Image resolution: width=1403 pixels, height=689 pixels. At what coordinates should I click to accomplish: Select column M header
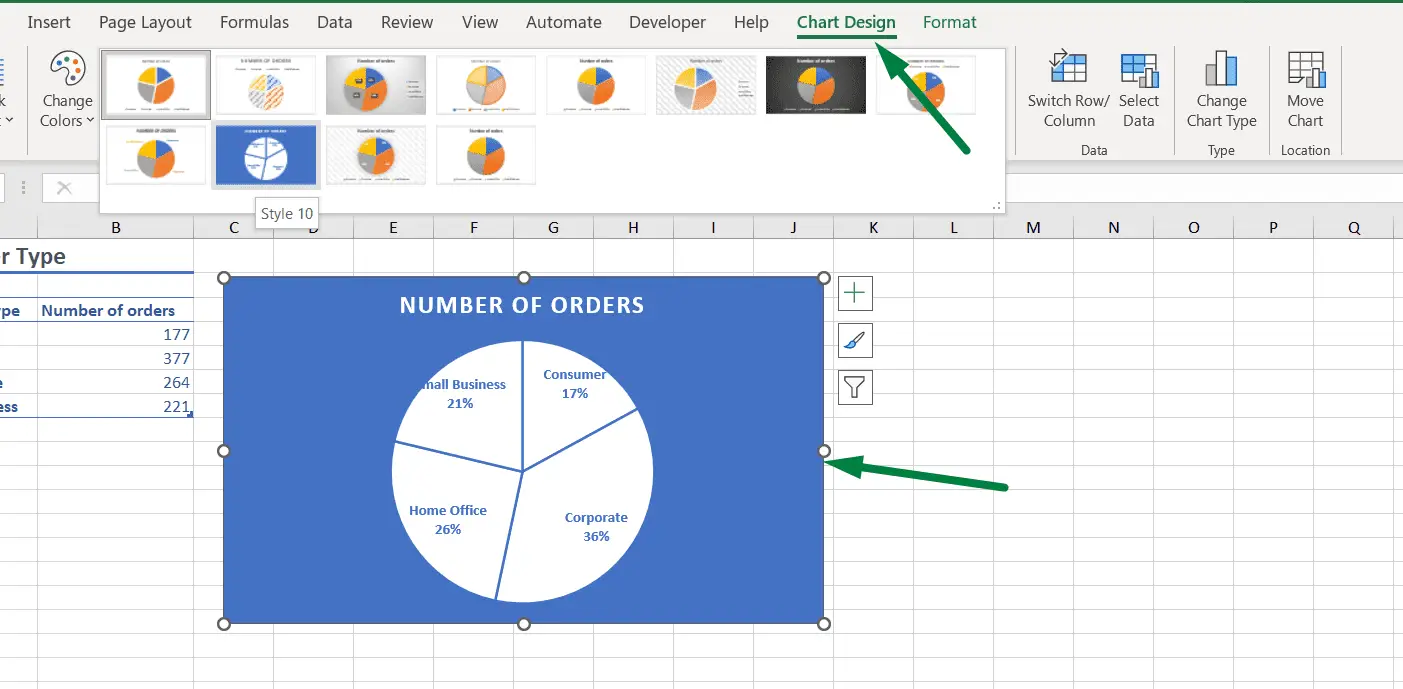[1033, 228]
